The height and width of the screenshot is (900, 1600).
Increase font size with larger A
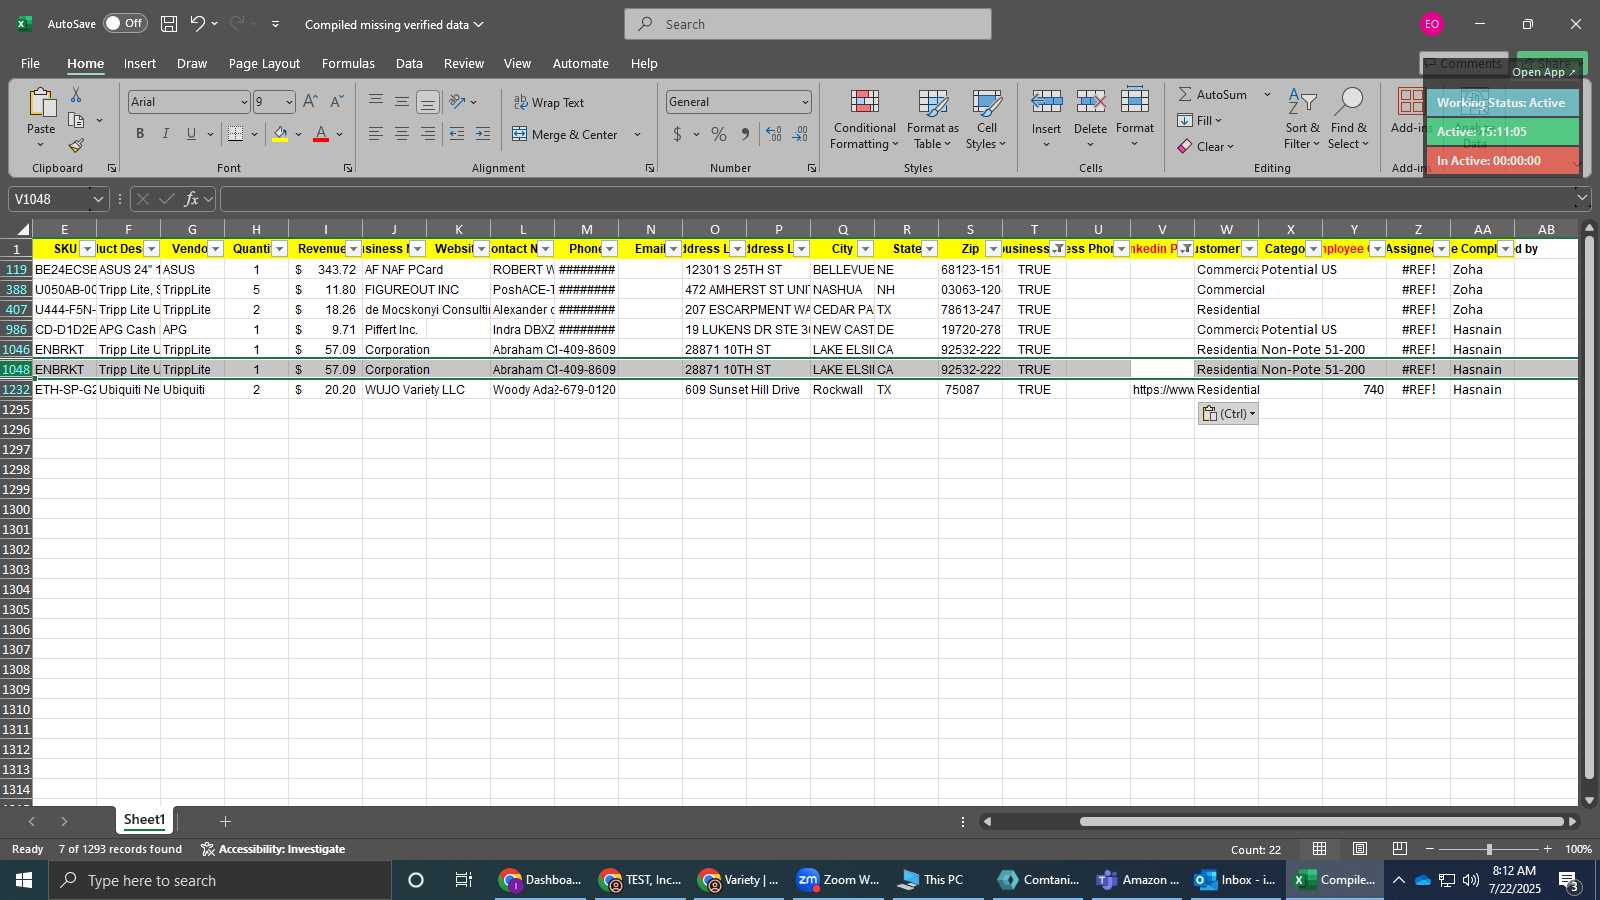(x=310, y=102)
